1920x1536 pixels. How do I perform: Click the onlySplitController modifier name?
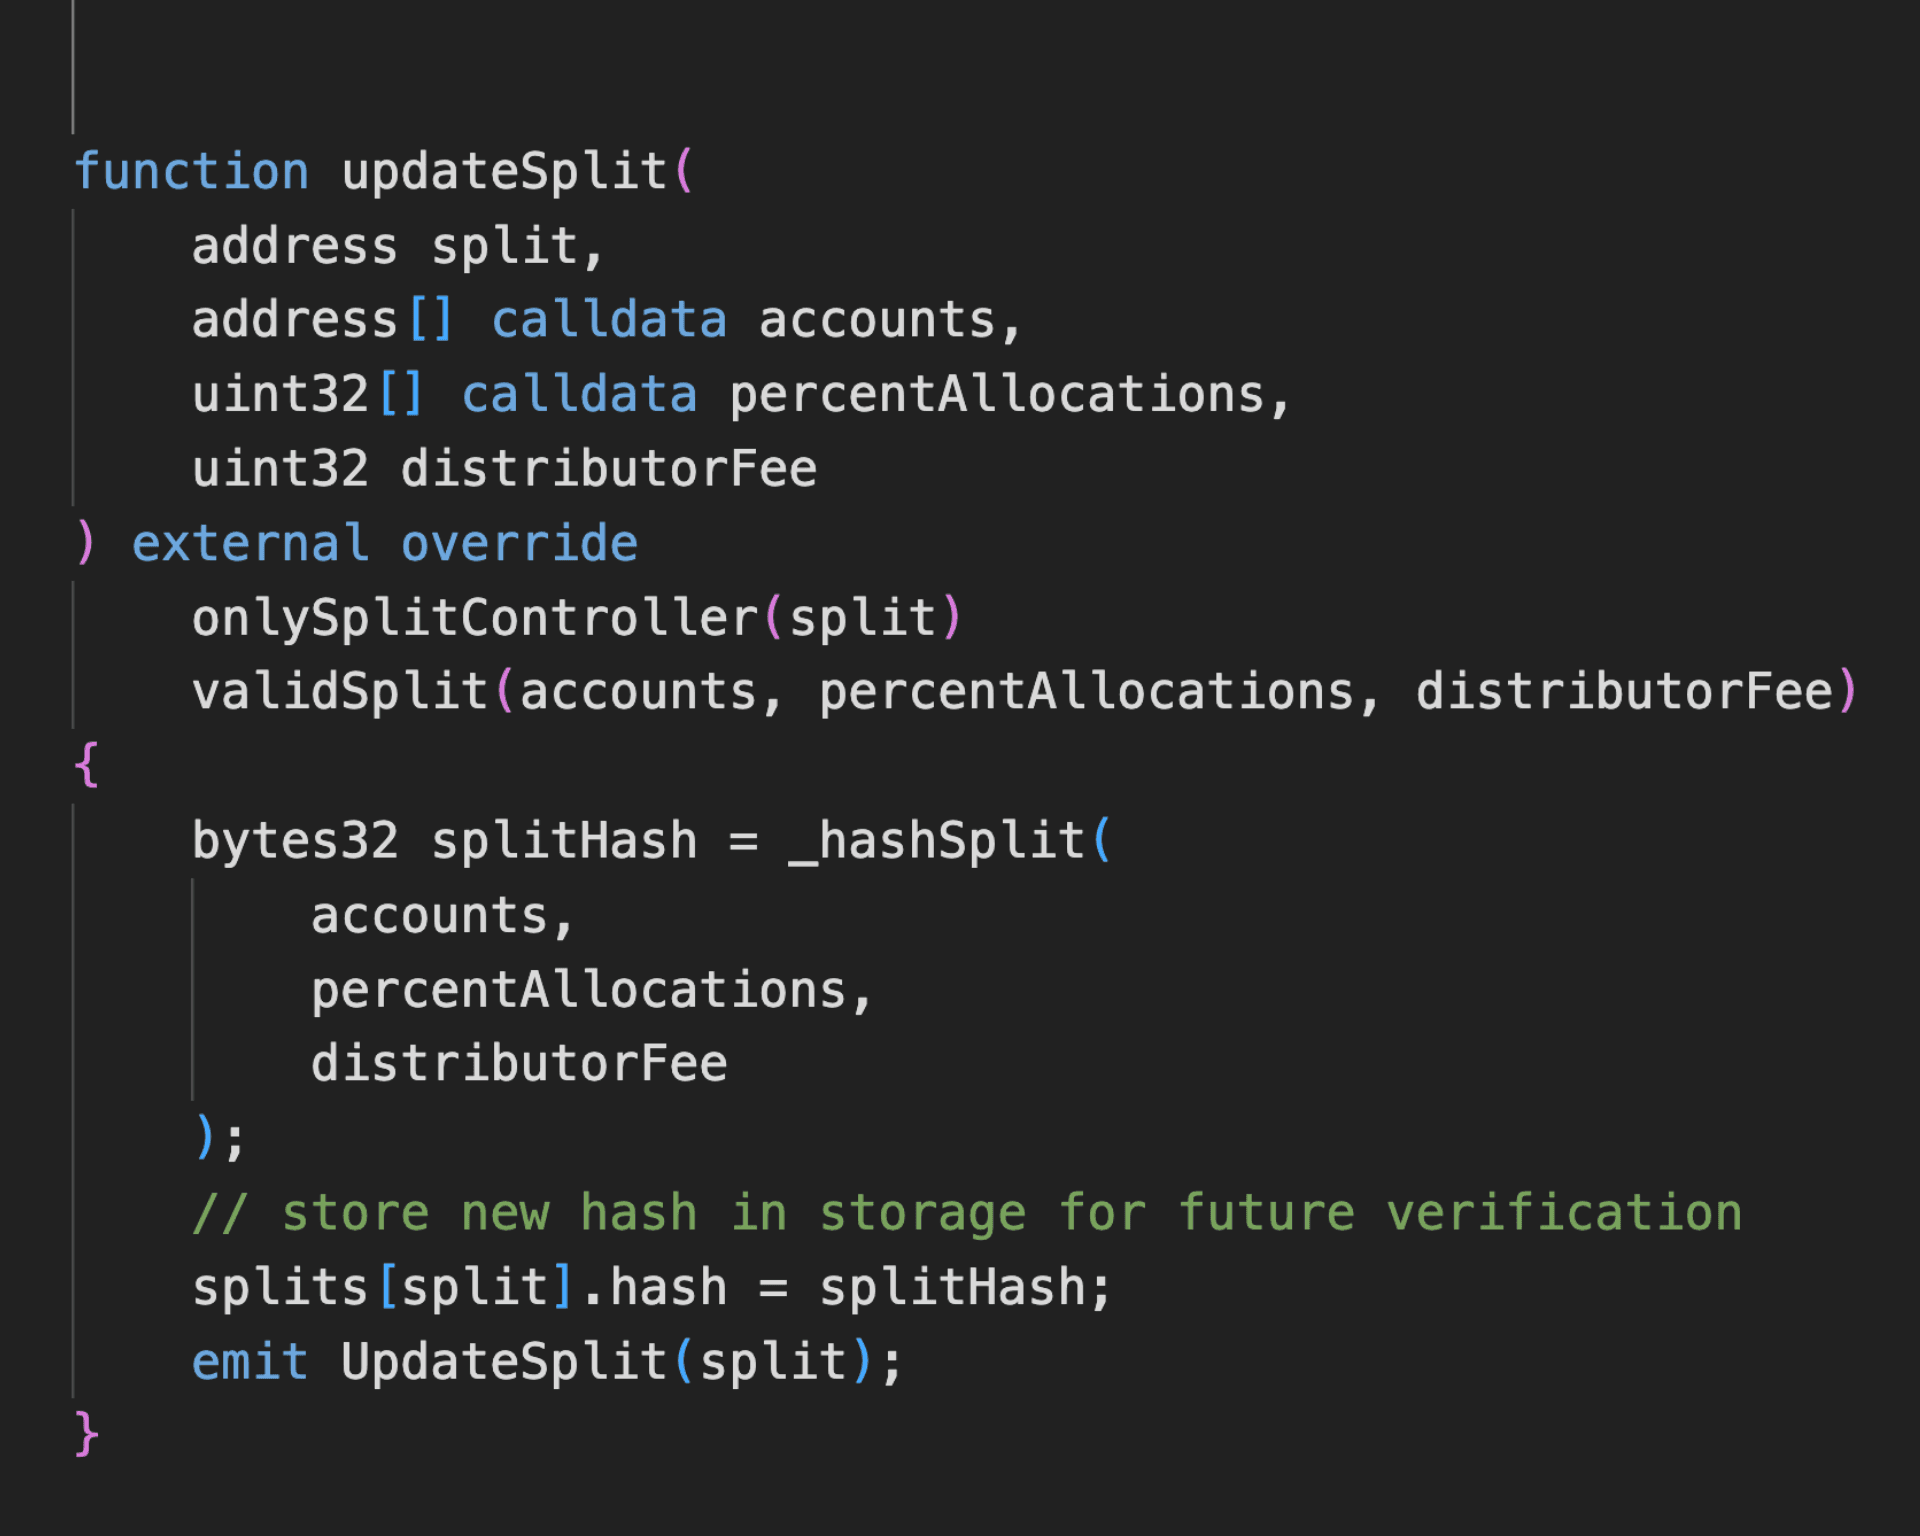click(475, 618)
